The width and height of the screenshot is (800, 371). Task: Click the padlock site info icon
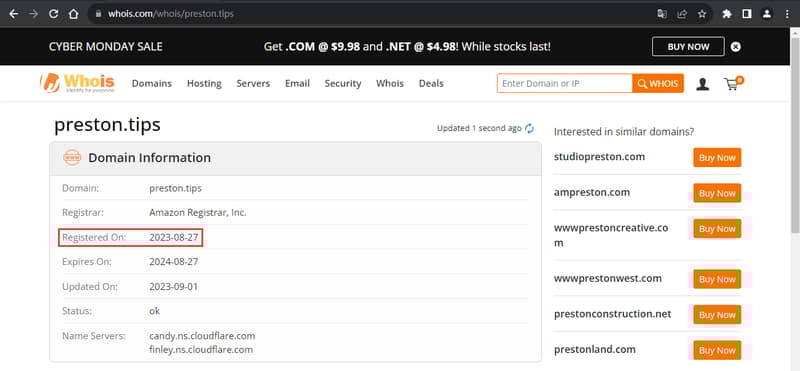click(99, 14)
